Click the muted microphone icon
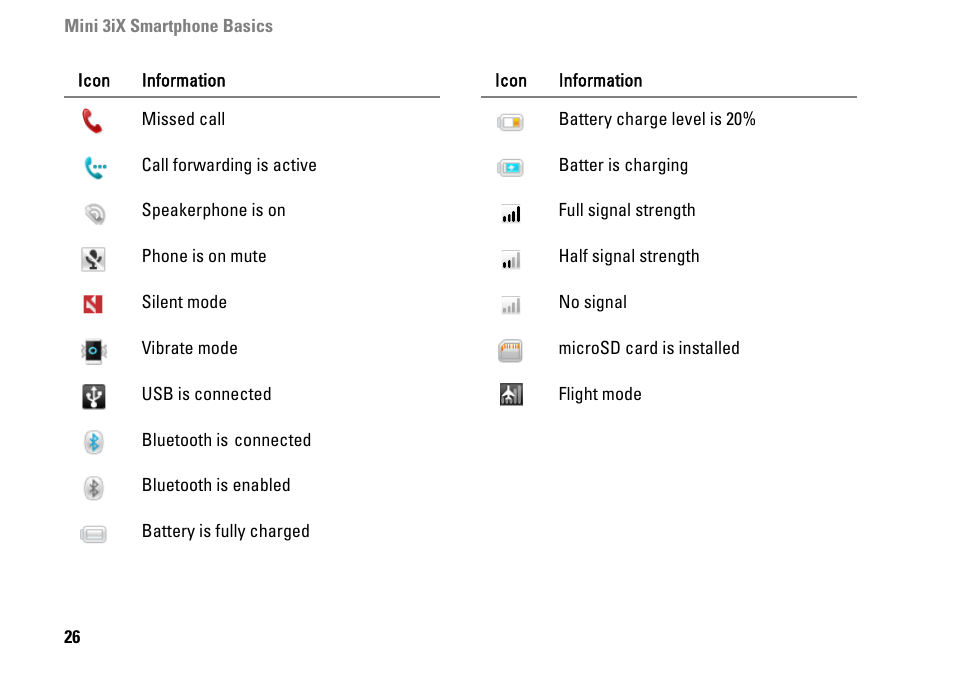The image size is (954, 677). click(93, 259)
